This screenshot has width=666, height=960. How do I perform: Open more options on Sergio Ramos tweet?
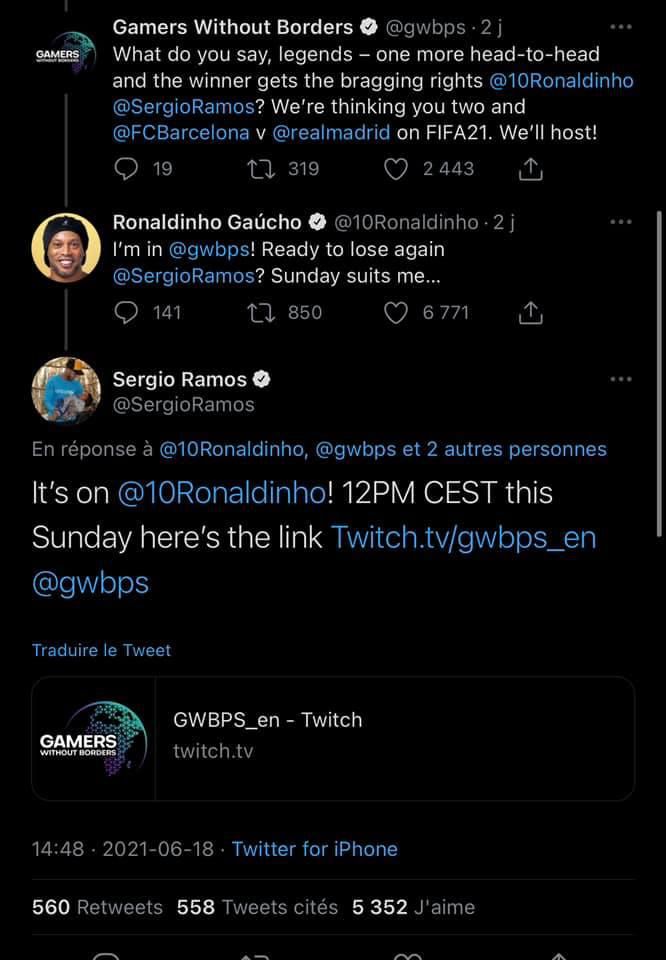pyautogui.click(x=620, y=379)
